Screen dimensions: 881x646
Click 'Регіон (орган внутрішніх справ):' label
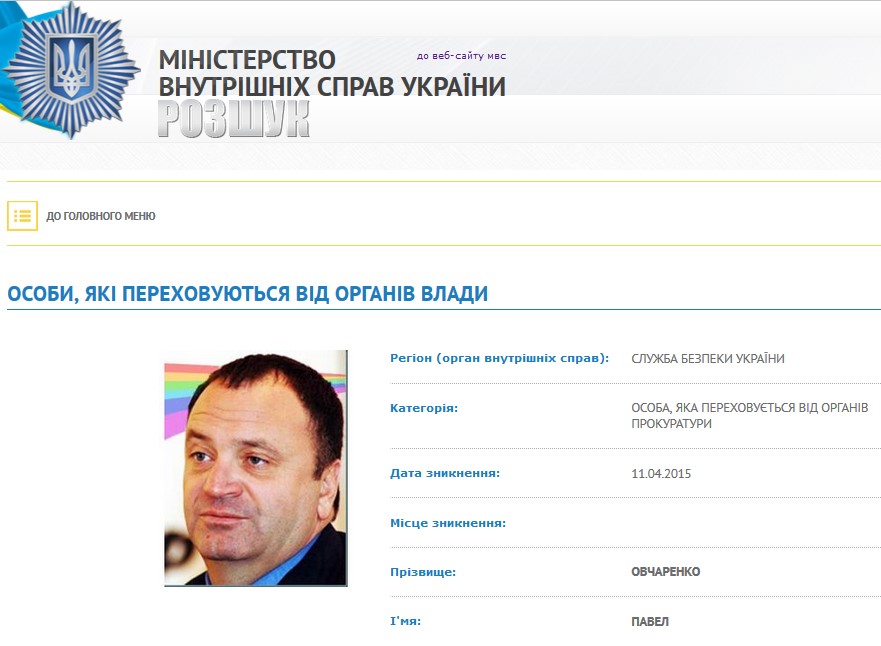499,358
